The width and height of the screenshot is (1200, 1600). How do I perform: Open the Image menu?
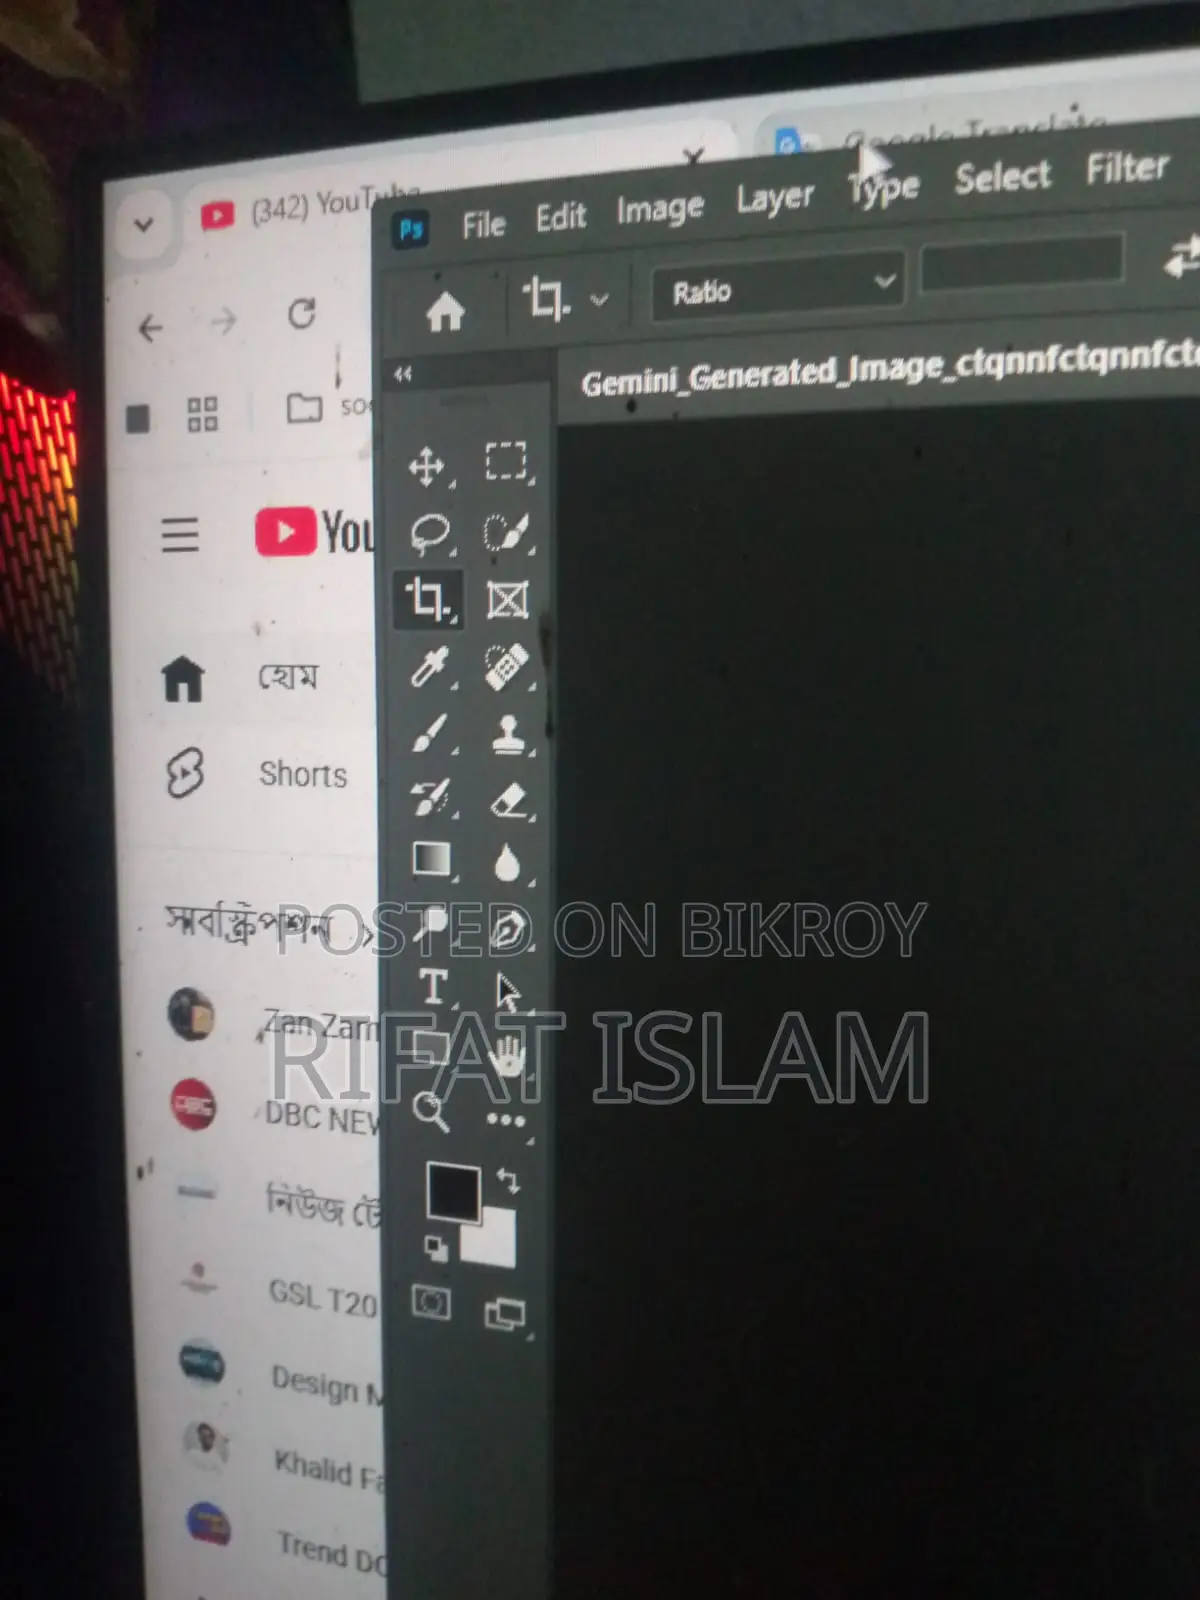point(659,209)
